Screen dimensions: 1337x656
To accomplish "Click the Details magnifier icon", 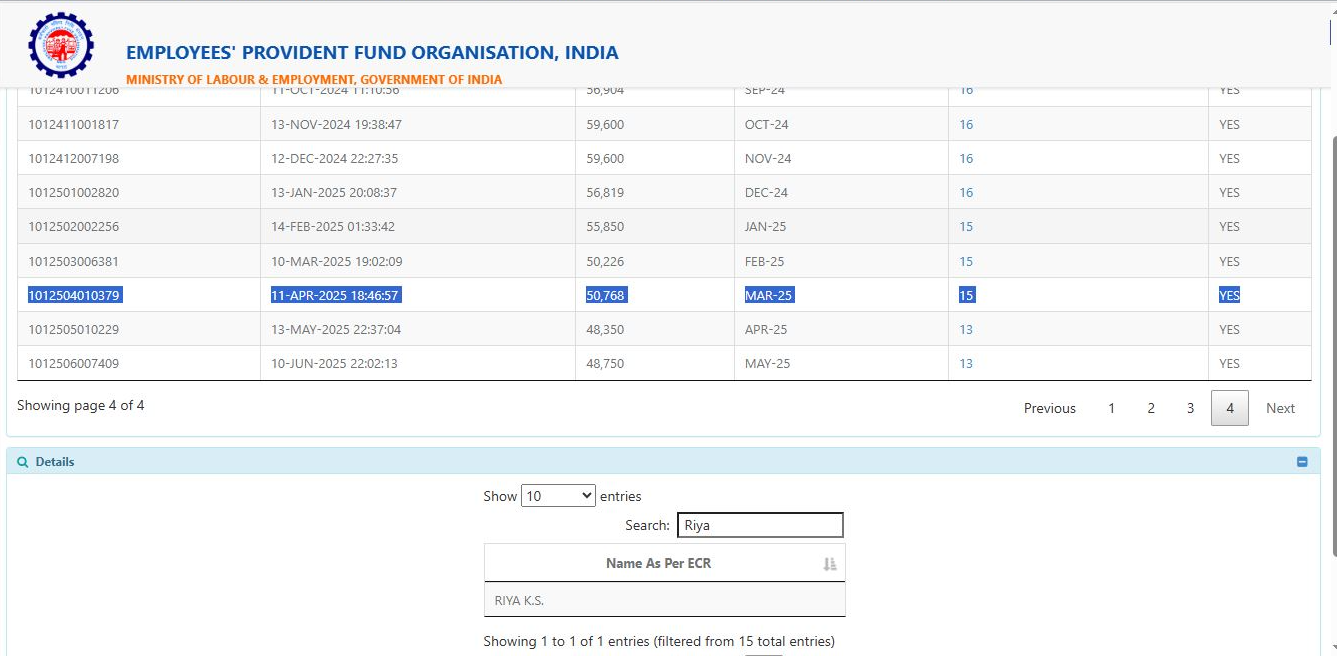I will coord(23,462).
